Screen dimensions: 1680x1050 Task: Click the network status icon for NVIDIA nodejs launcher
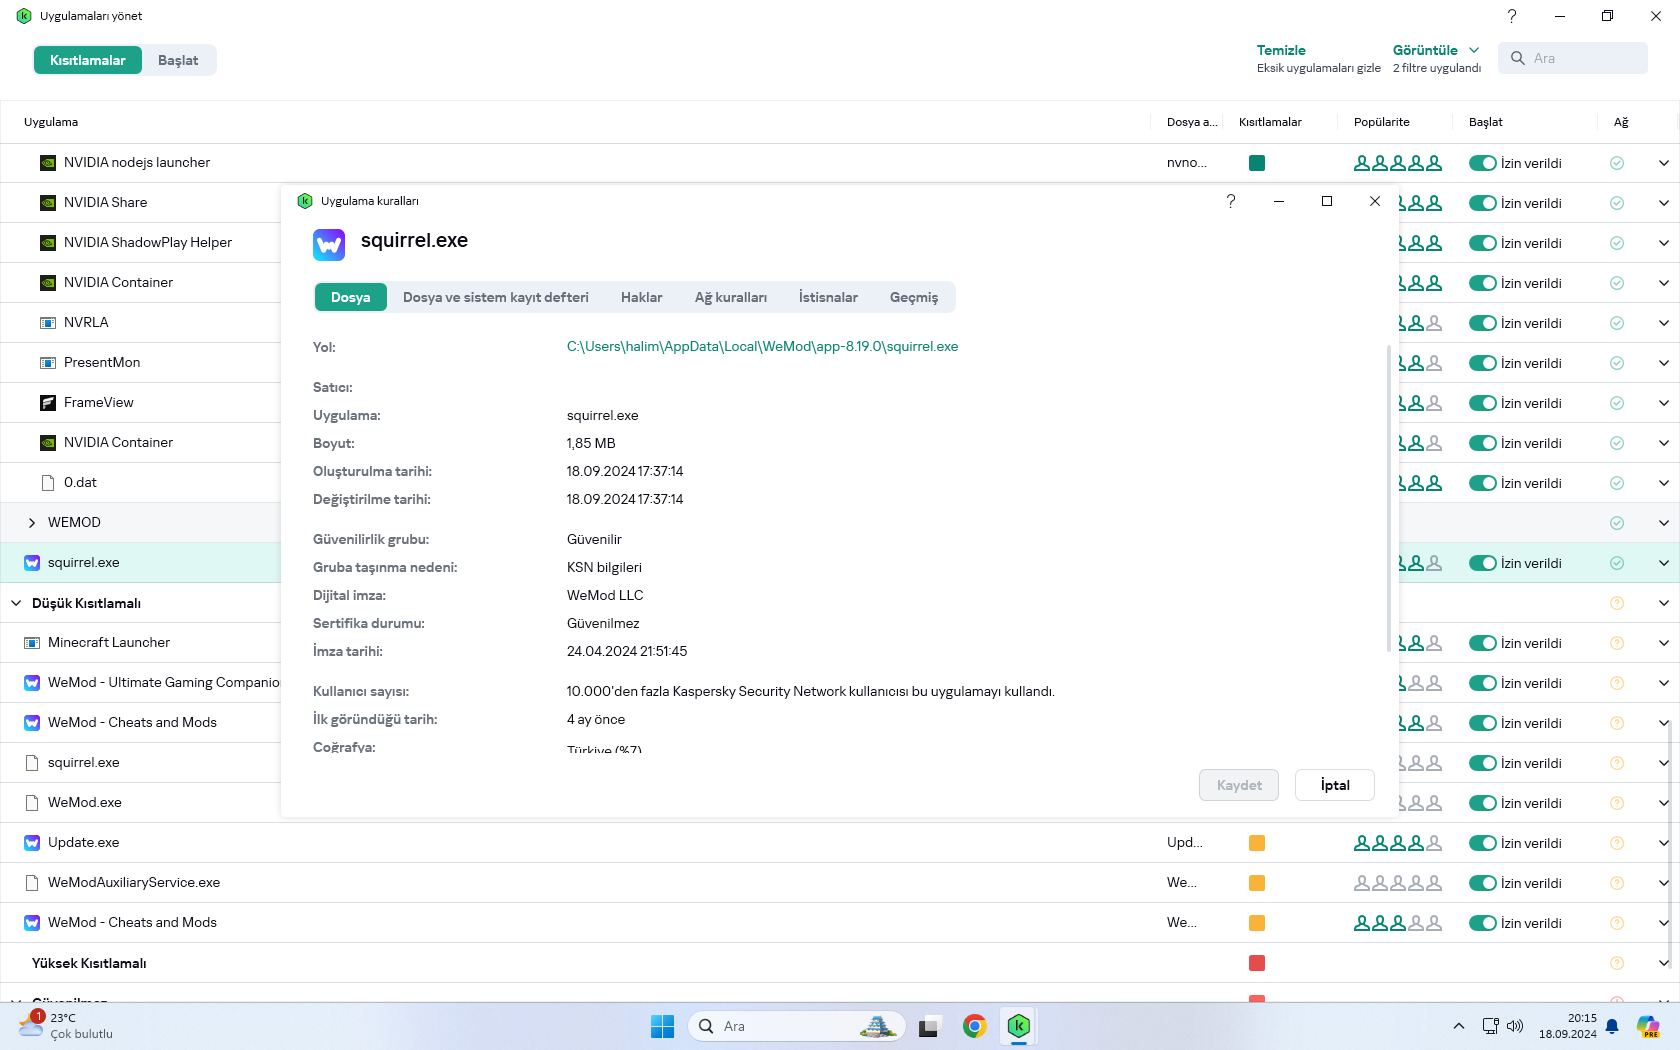coord(1617,163)
